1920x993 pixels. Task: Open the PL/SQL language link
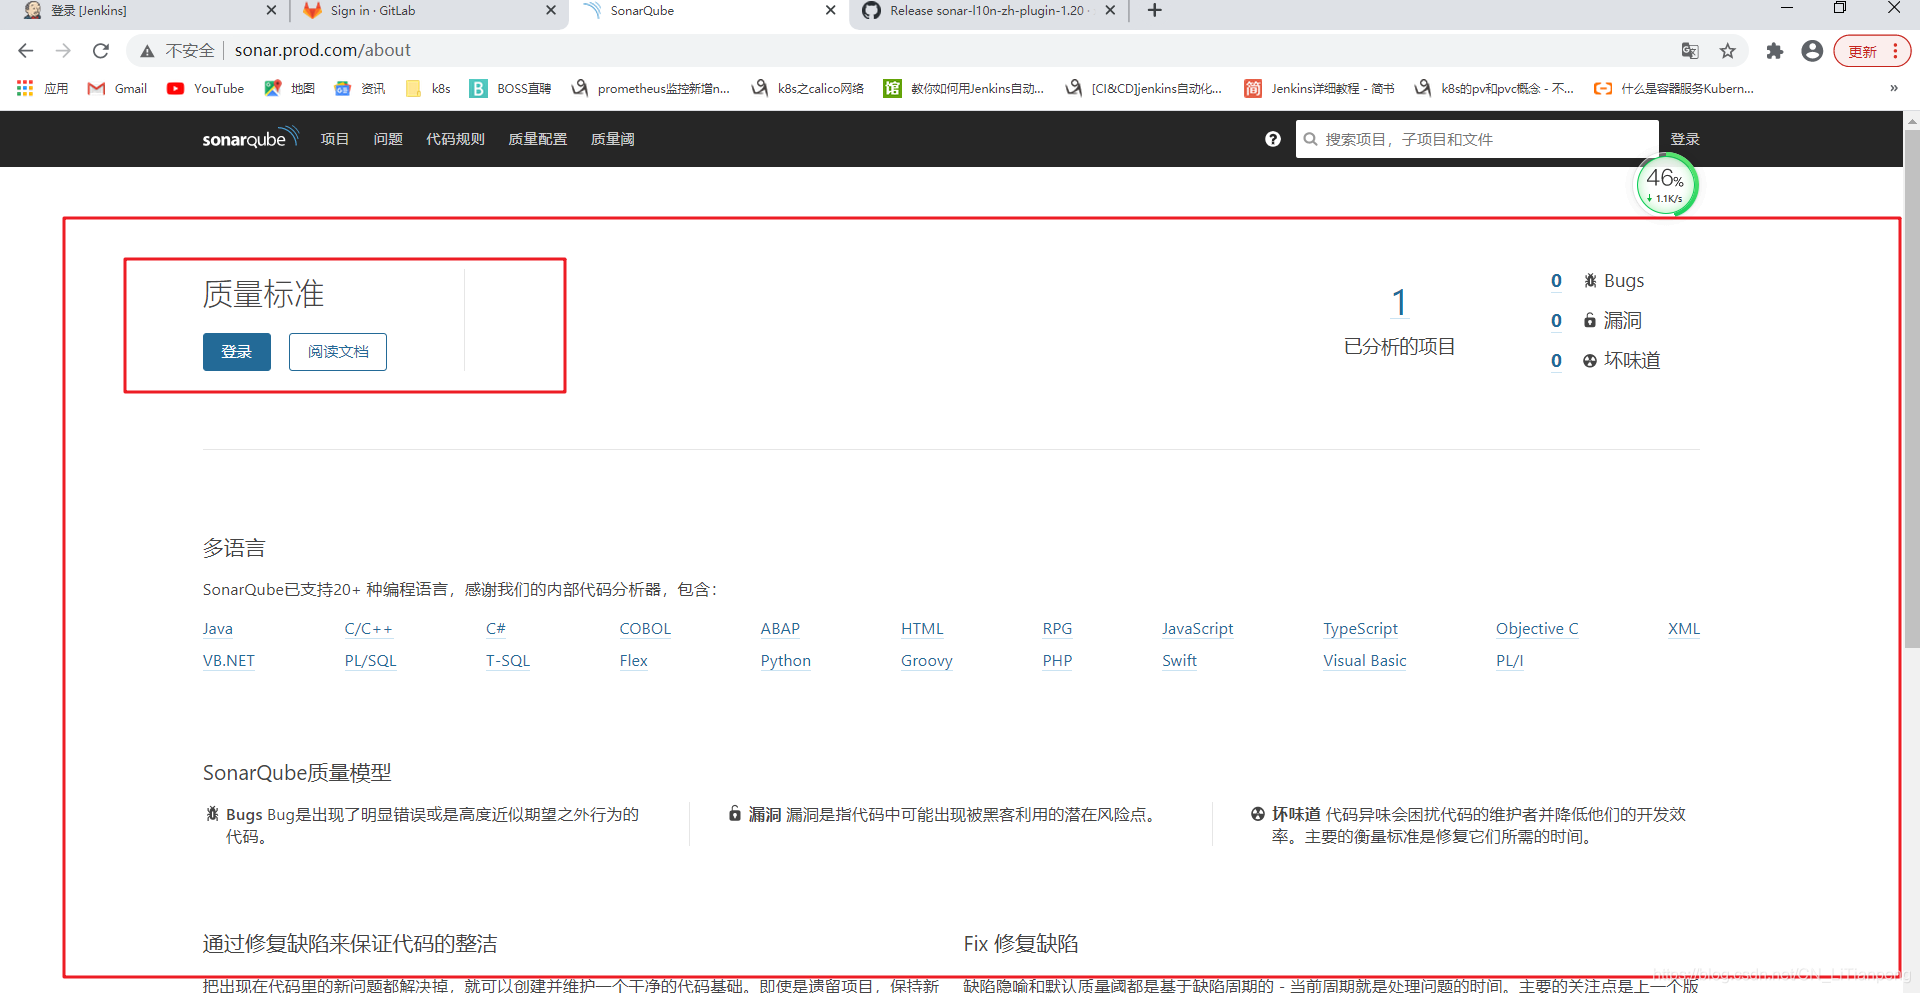pos(371,661)
